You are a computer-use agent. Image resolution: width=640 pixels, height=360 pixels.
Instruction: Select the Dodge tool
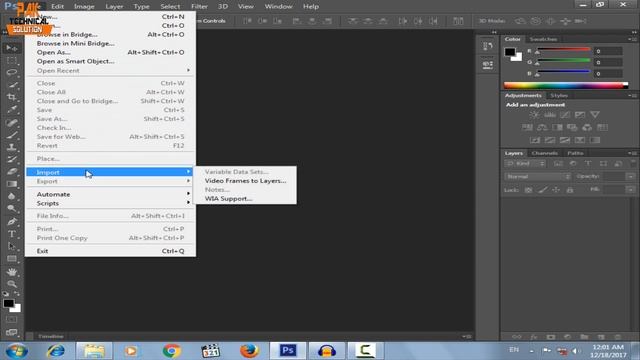pos(11,209)
